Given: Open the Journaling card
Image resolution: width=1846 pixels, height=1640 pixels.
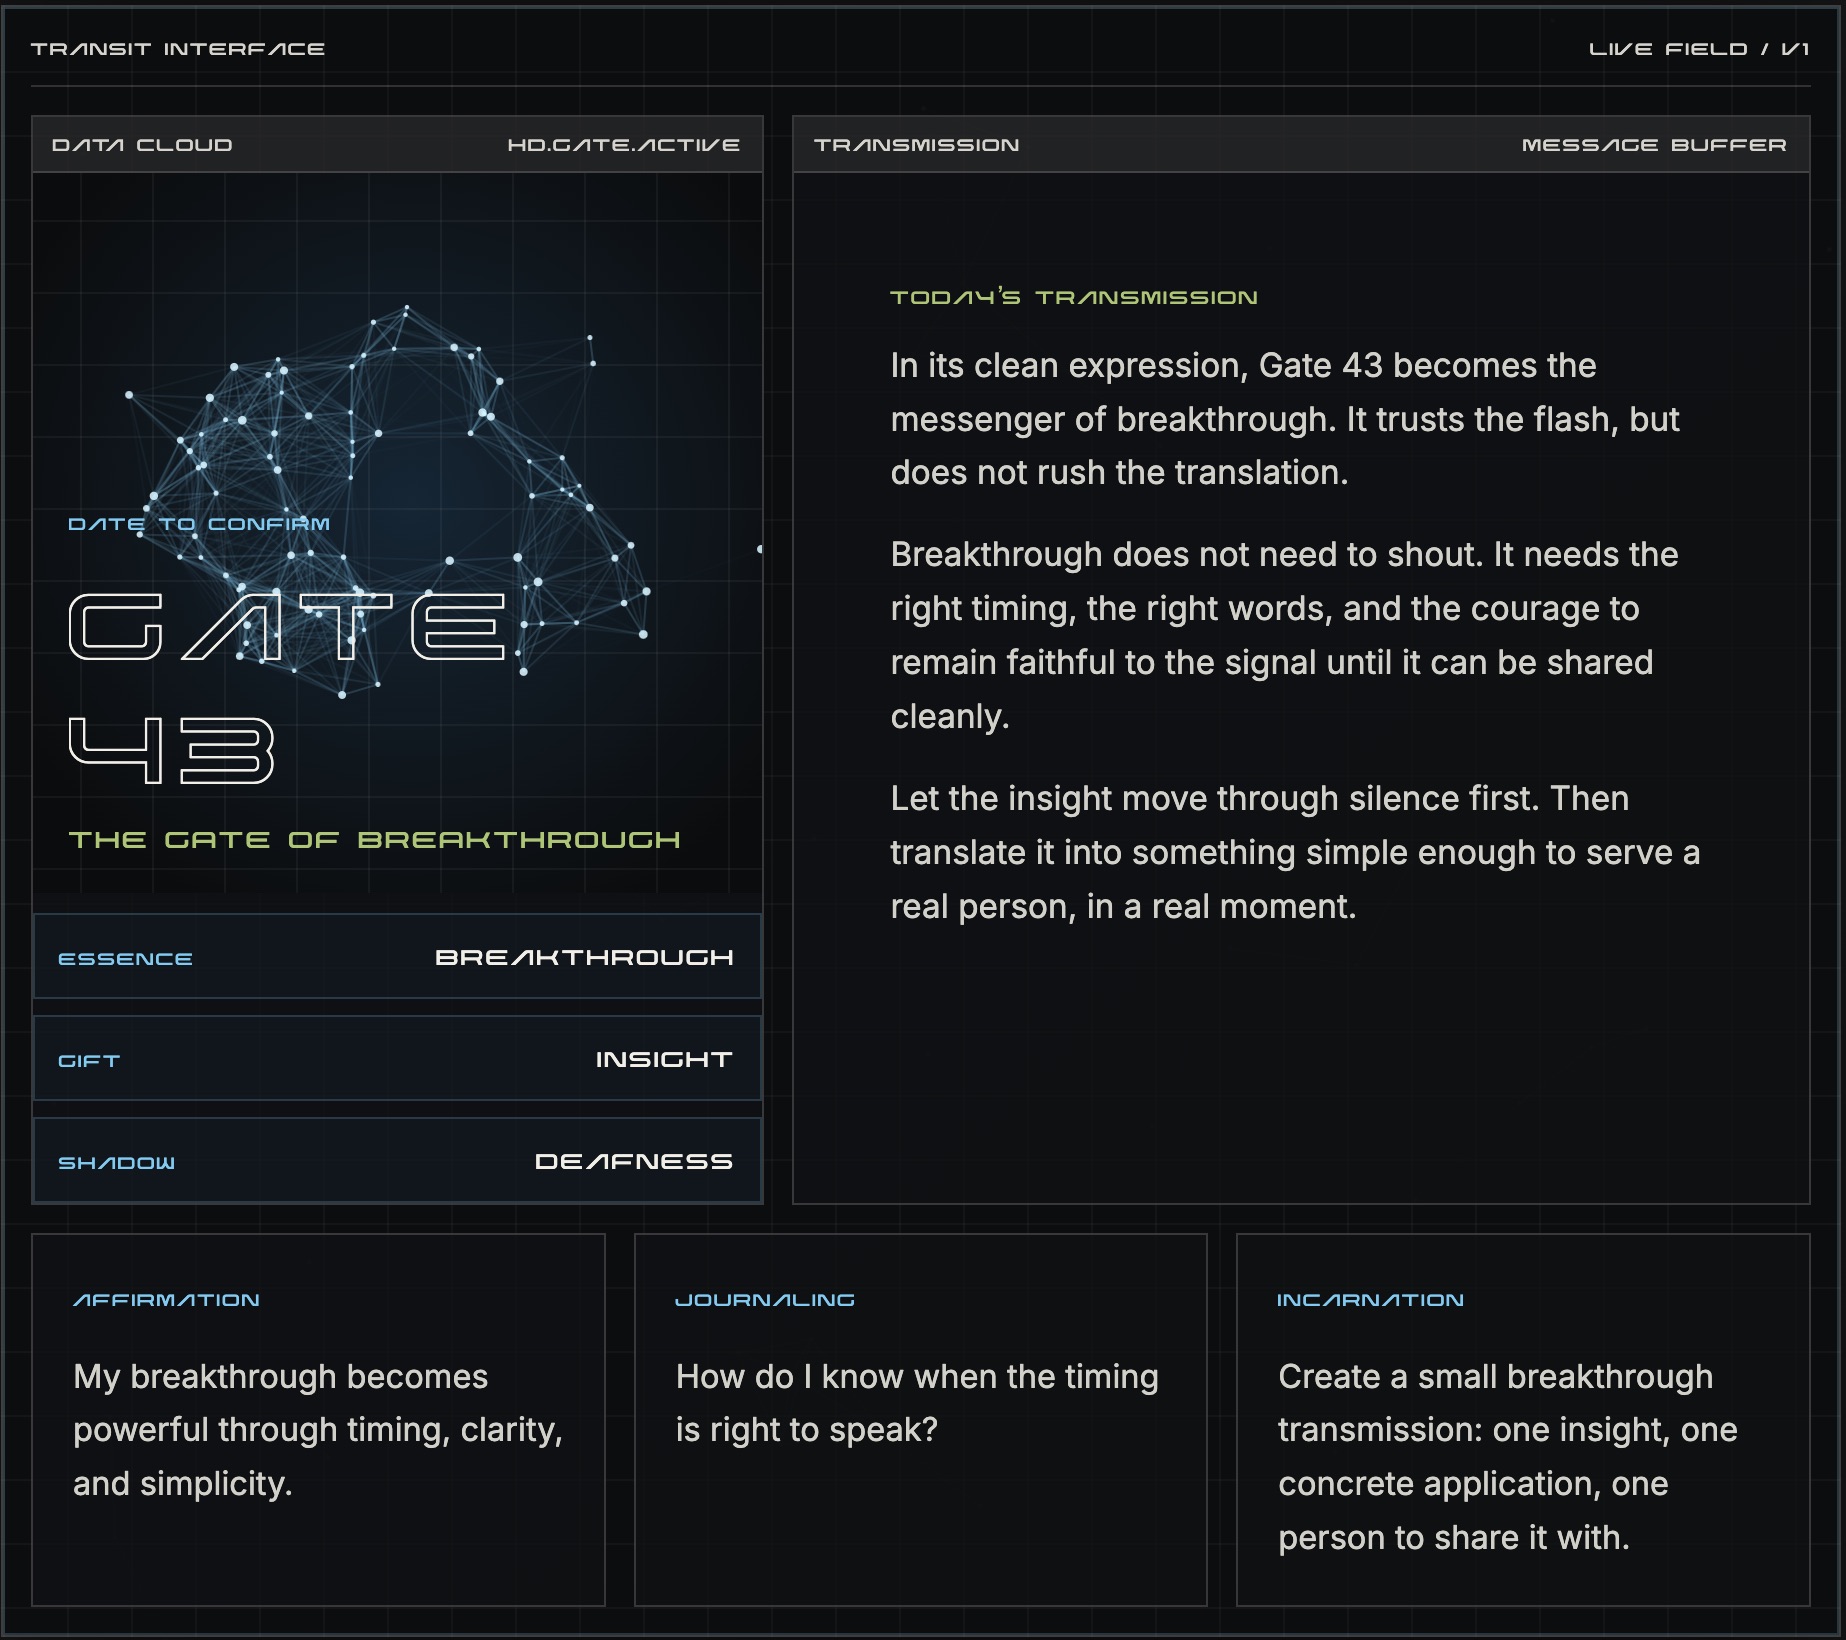Looking at the screenshot, I should [921, 1420].
